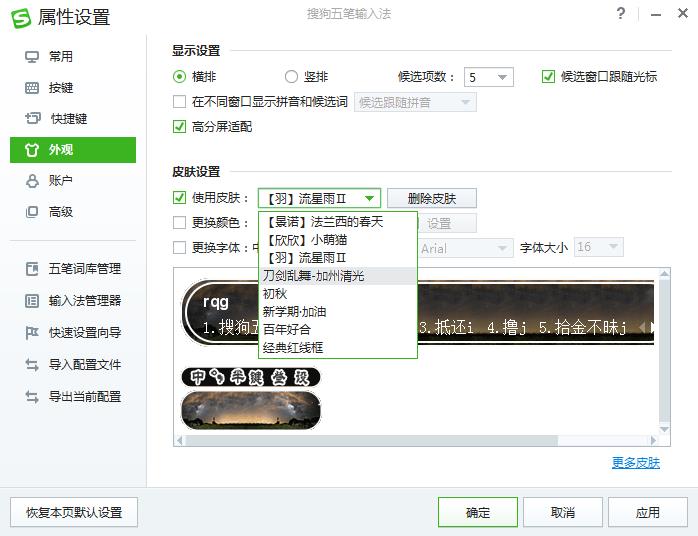Select the 横排 radio button
Screen dimensions: 698x536
(x=179, y=77)
